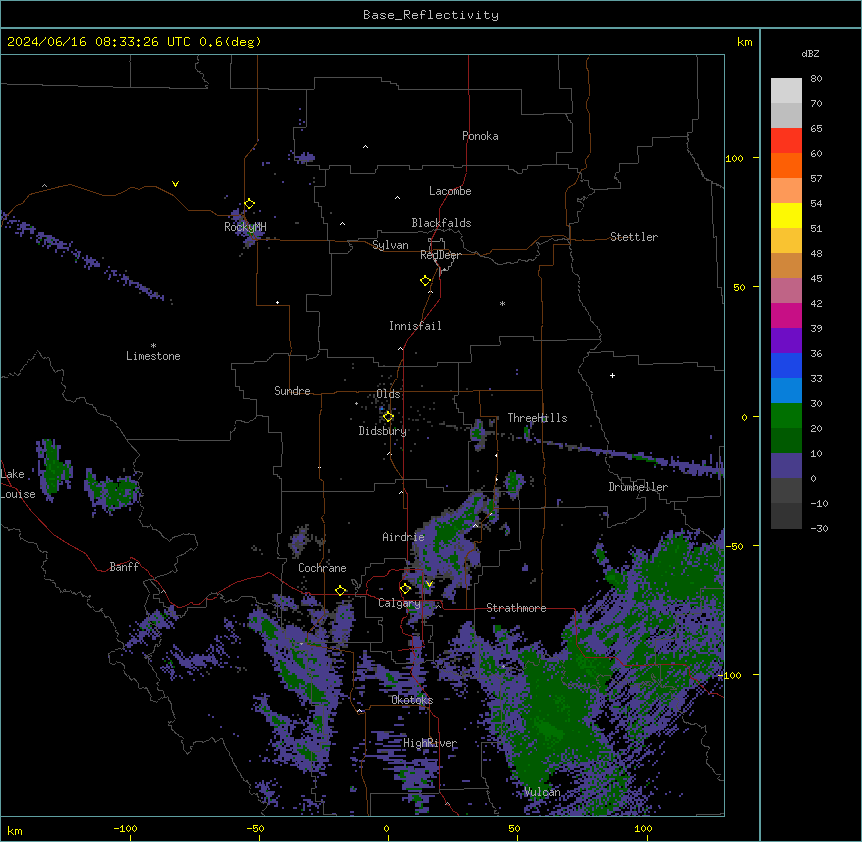Click the Didsbury town label

point(383,431)
